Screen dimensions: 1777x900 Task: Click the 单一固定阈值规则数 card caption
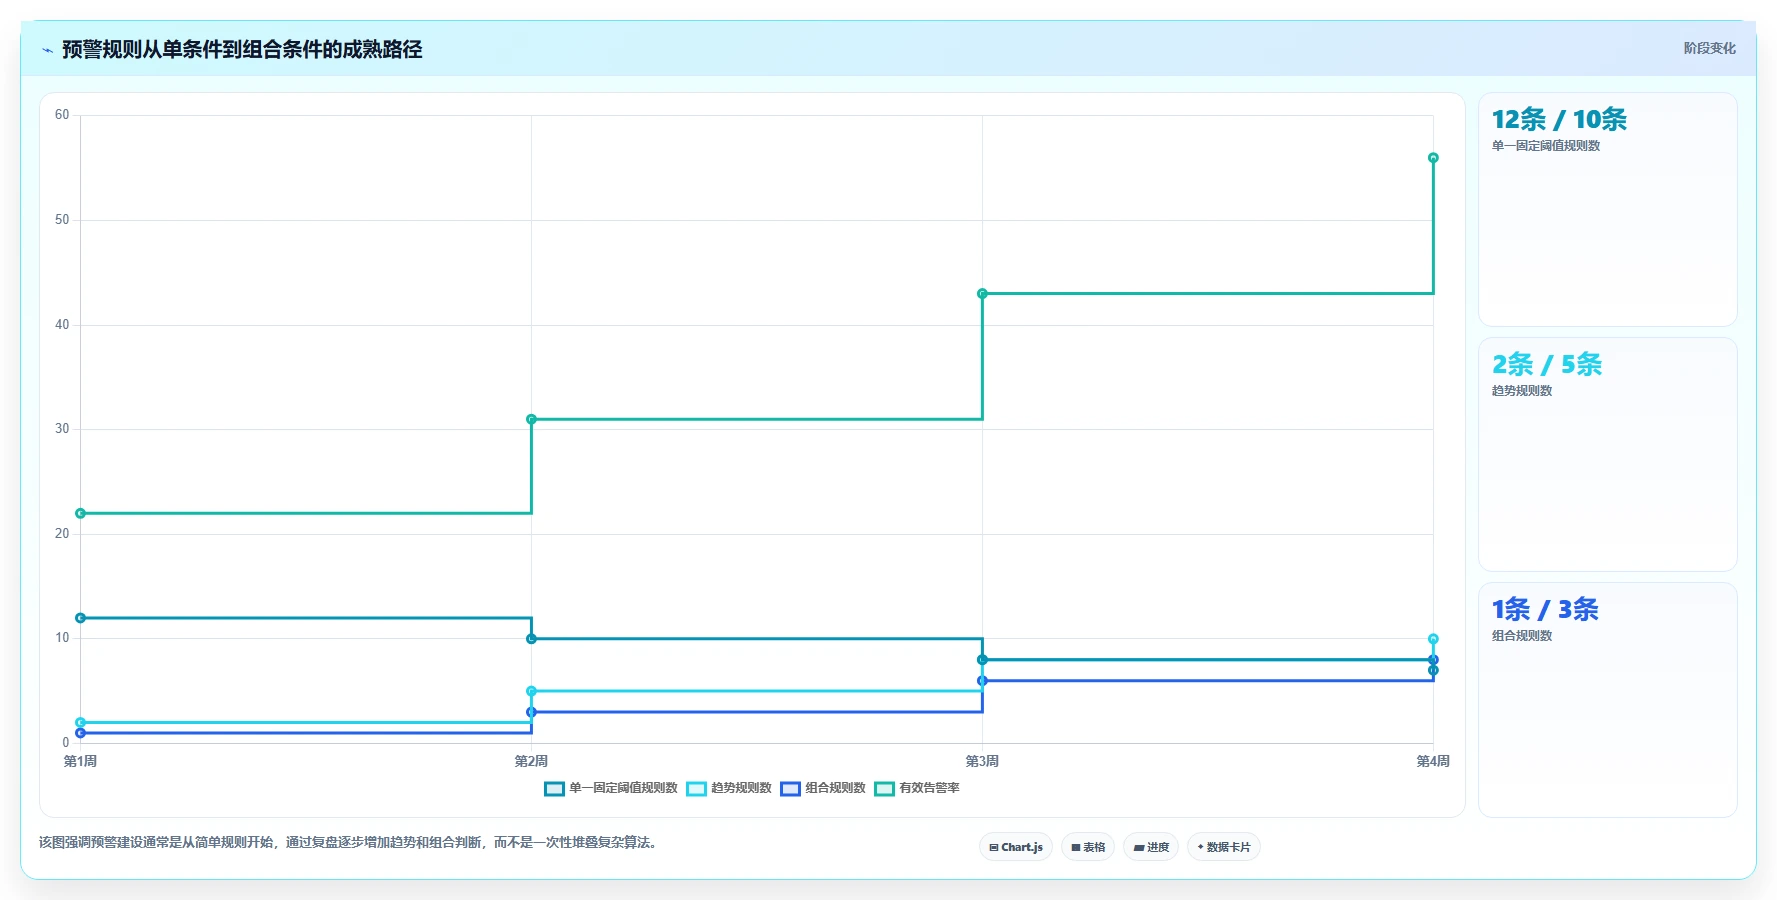click(x=1546, y=146)
